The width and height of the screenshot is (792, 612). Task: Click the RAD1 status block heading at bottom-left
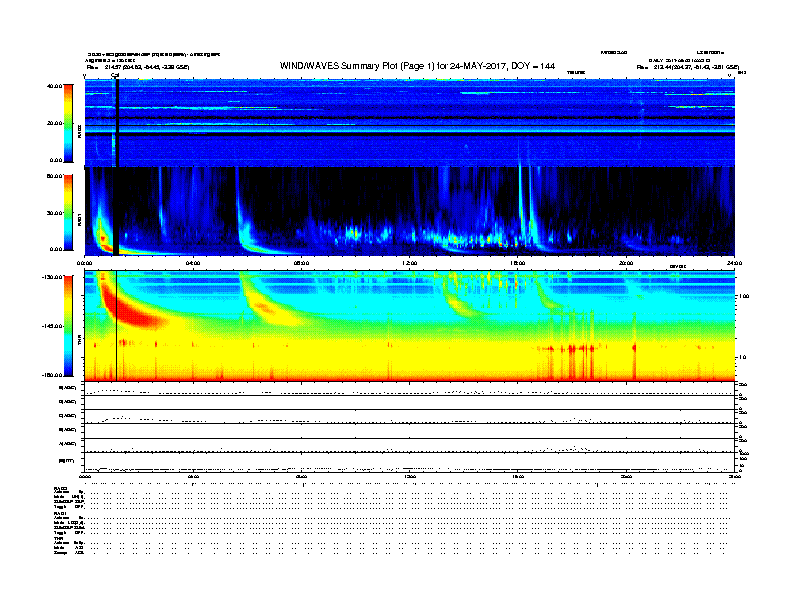pyautogui.click(x=60, y=514)
